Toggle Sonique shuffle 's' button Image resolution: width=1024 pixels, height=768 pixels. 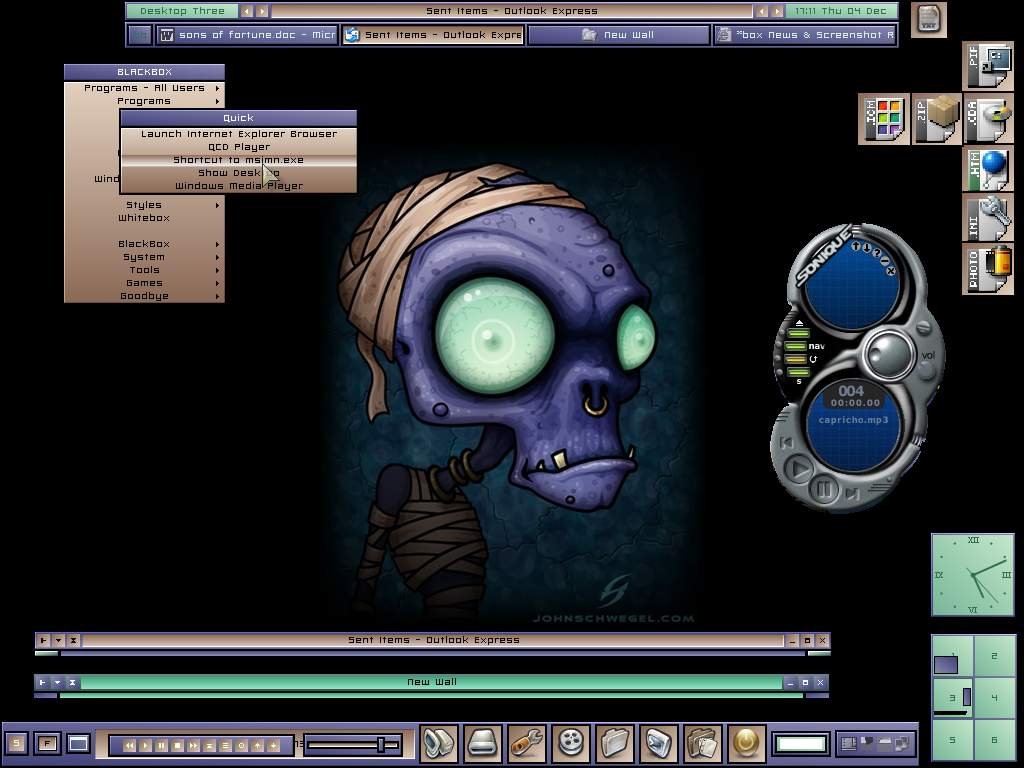(x=797, y=372)
